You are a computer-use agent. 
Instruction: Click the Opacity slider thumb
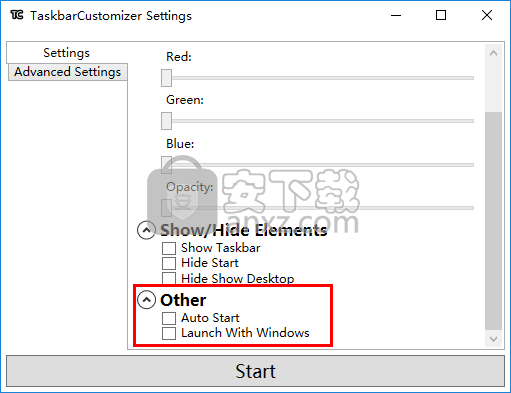(166, 208)
